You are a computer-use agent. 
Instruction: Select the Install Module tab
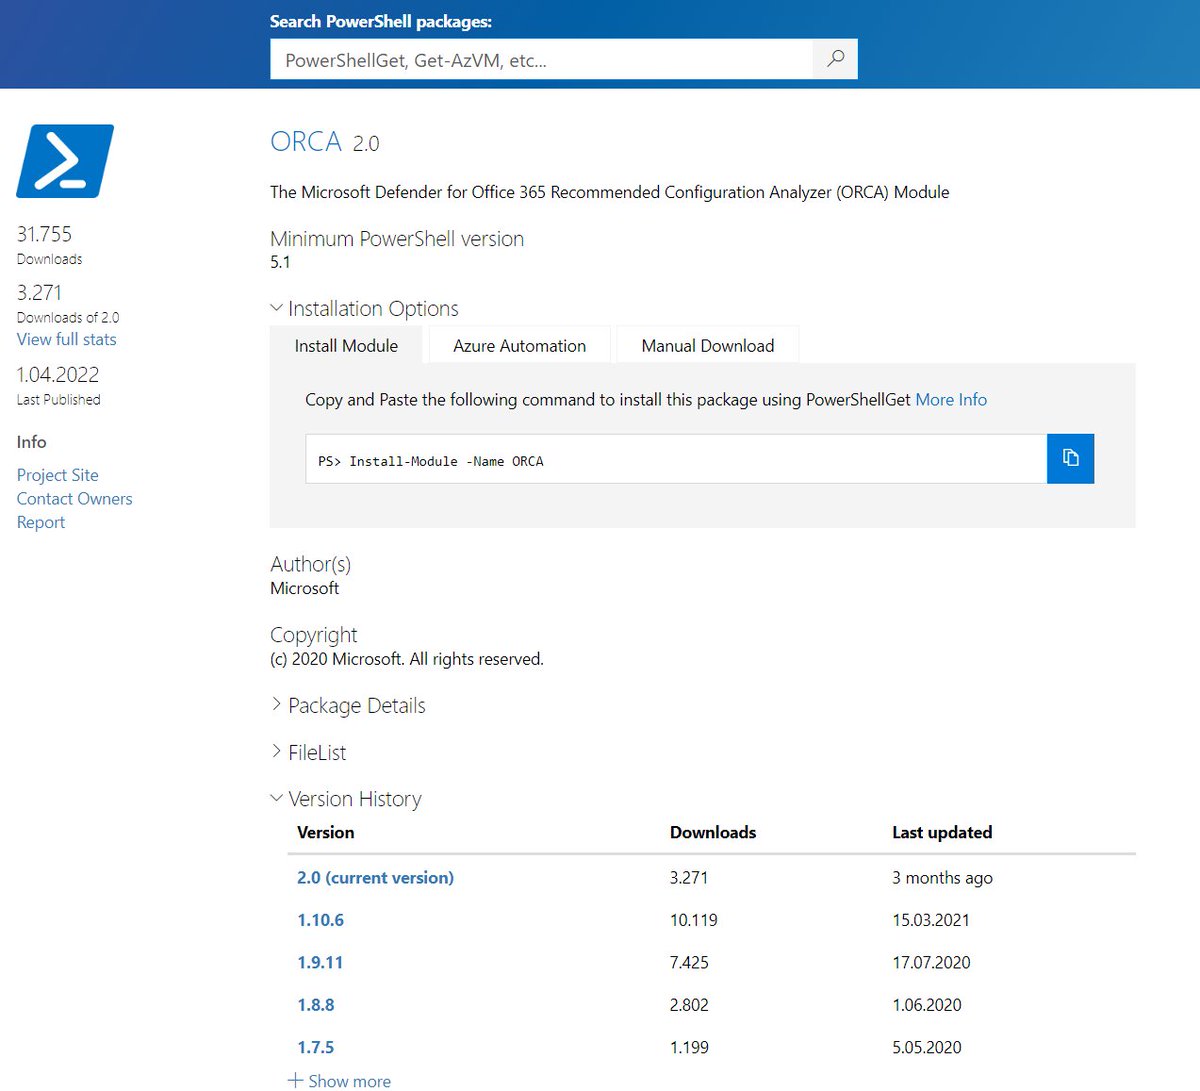(x=346, y=345)
